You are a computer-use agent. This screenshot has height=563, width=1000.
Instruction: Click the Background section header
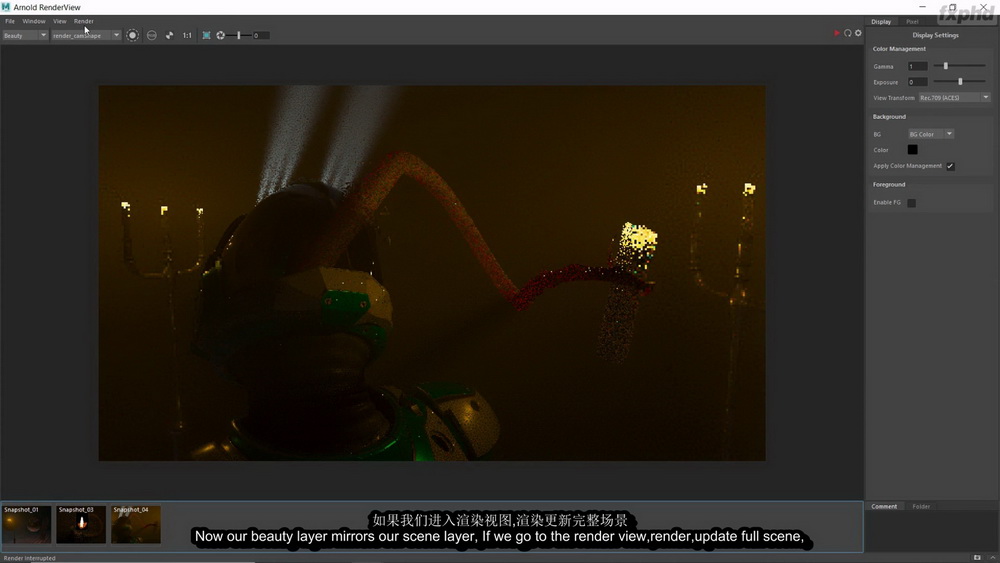tap(889, 117)
